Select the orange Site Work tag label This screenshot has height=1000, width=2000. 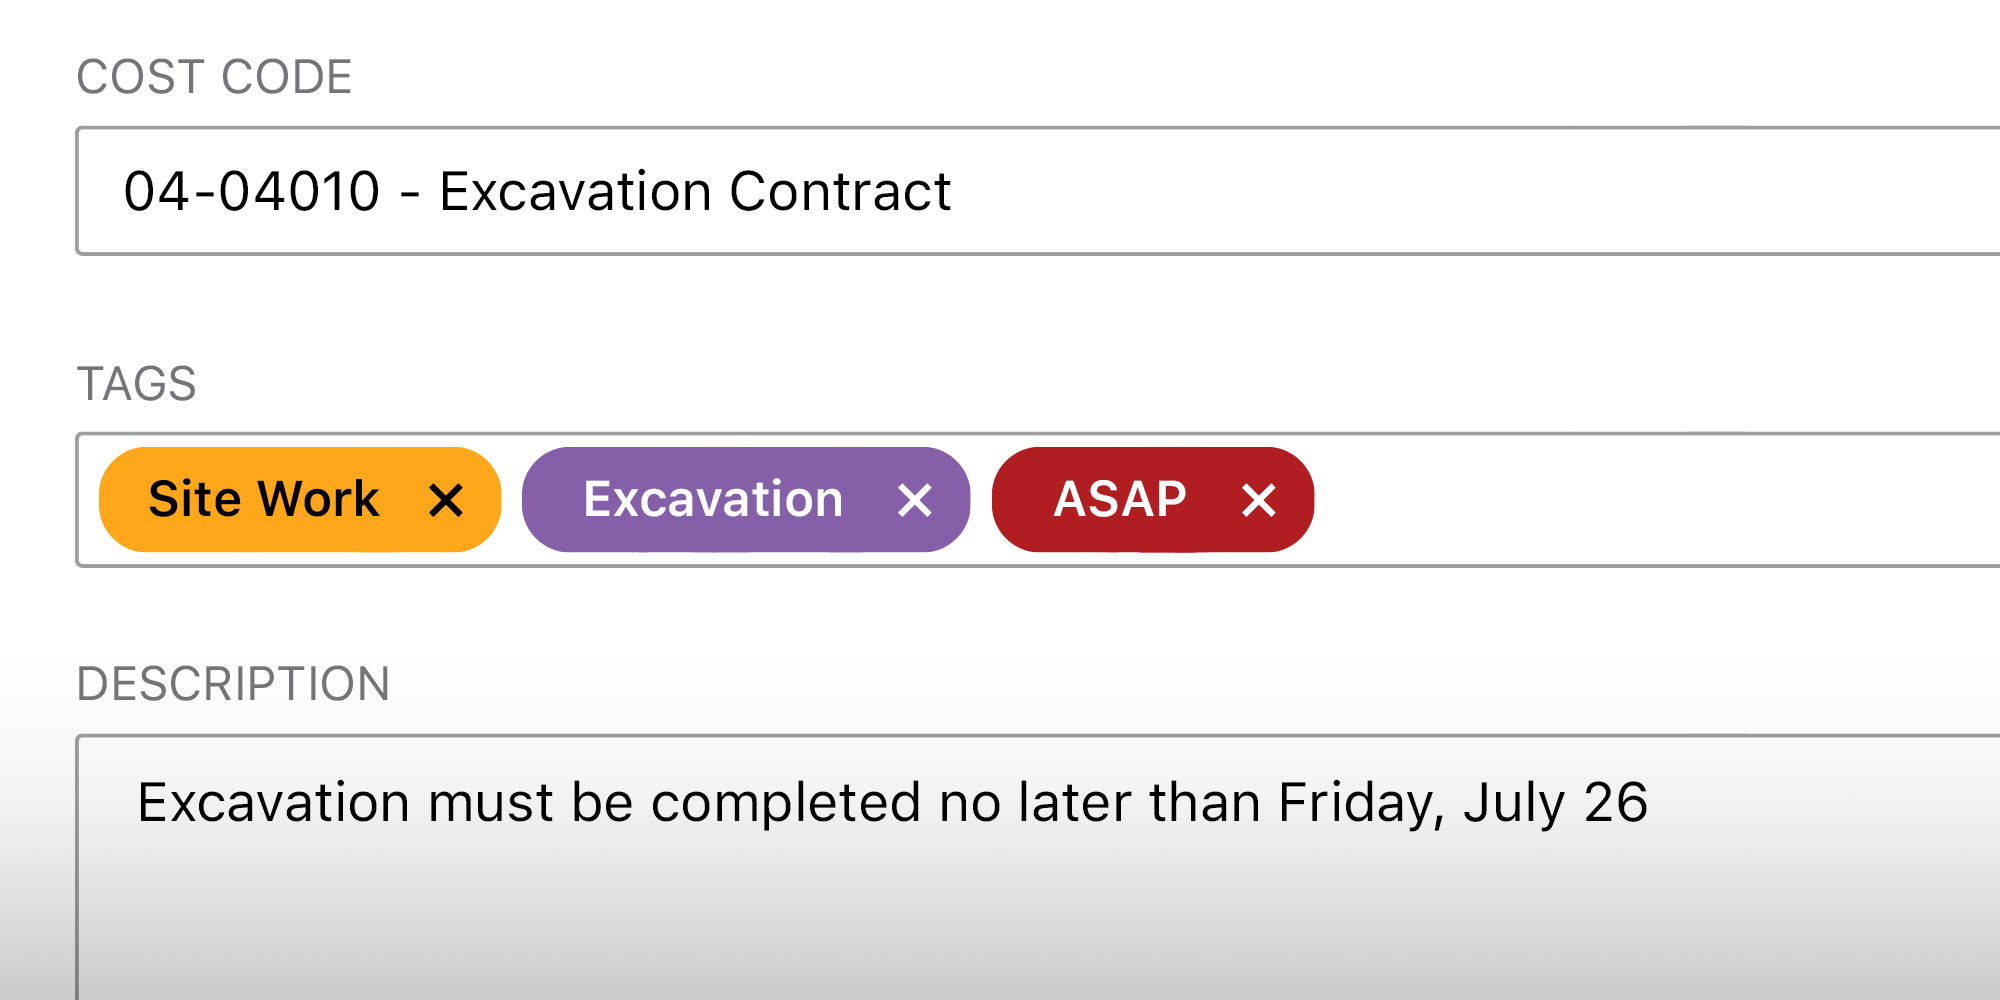264,499
